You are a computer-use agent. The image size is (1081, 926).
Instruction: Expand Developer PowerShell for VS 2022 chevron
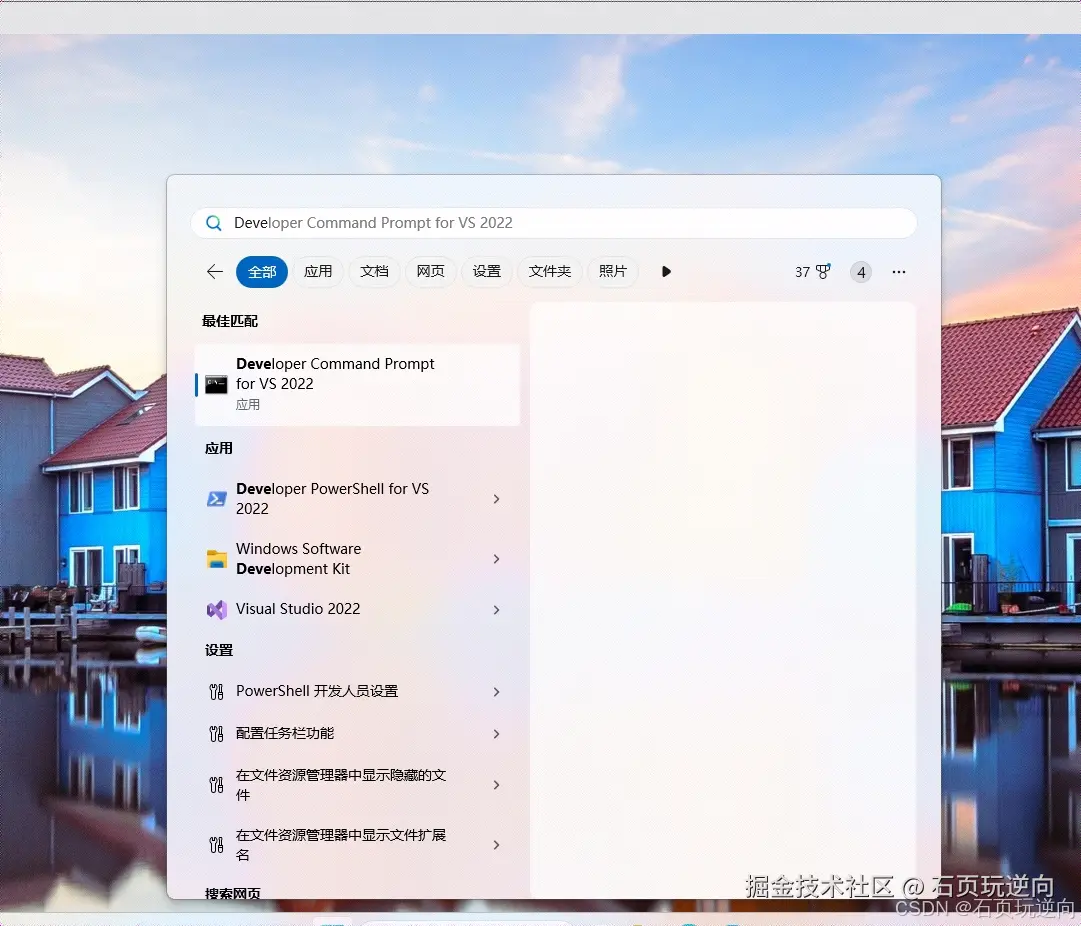(496, 499)
